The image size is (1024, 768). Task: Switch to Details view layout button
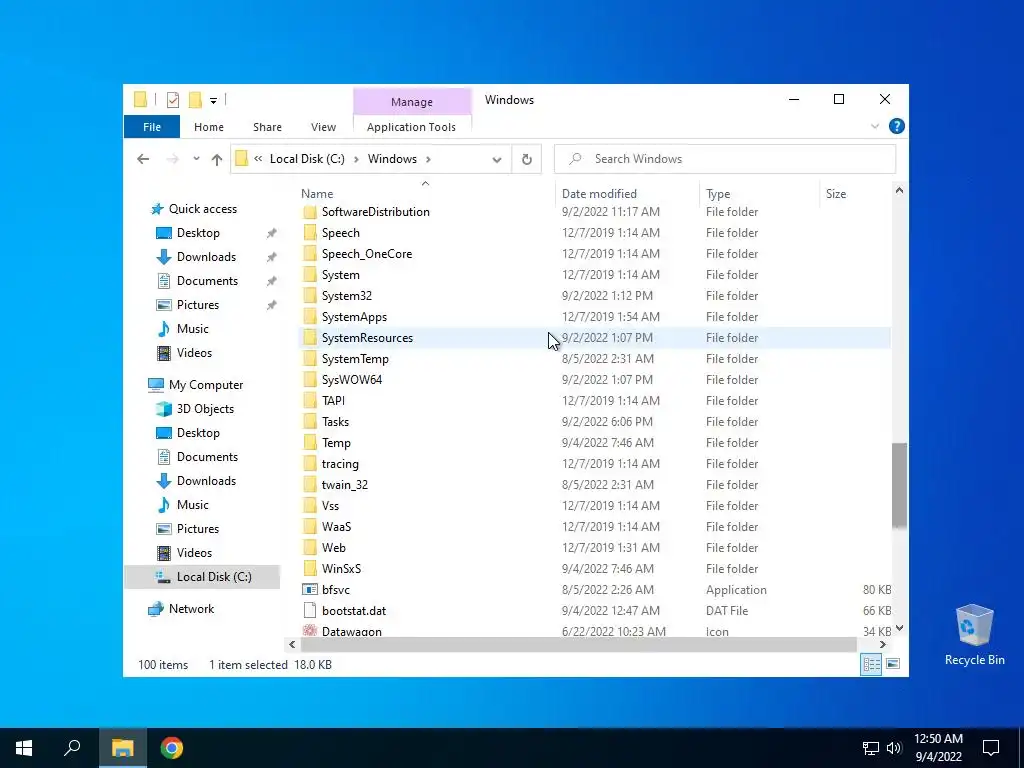pyautogui.click(x=871, y=664)
